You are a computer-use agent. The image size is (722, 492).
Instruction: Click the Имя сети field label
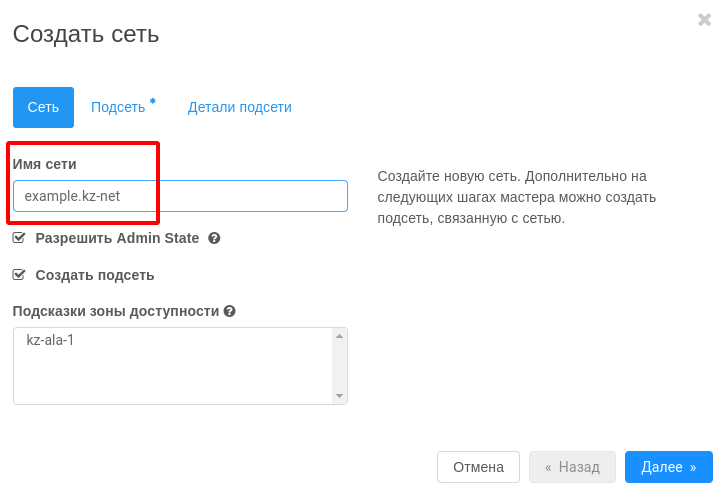point(44,164)
